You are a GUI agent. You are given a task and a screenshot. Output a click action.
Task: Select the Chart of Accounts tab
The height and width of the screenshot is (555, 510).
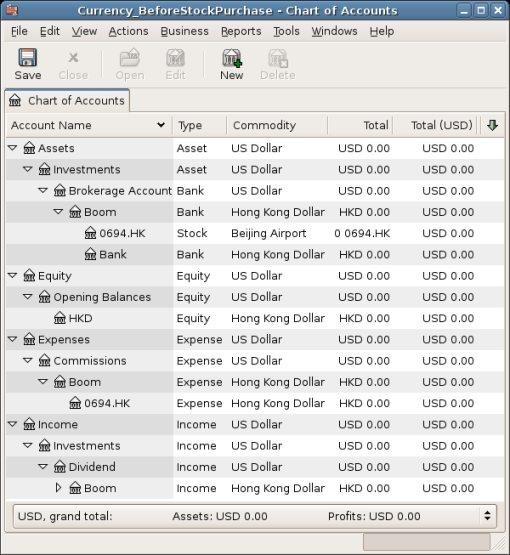67,101
